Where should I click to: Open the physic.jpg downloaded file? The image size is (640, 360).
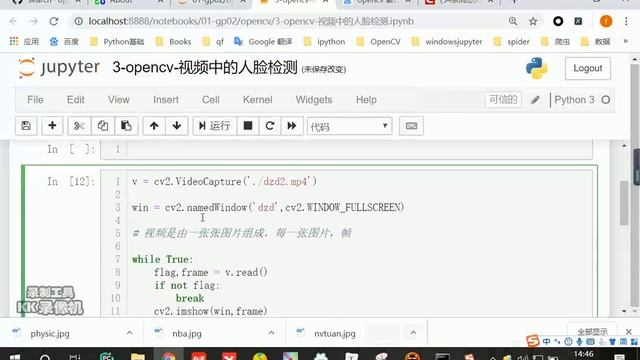coord(50,333)
